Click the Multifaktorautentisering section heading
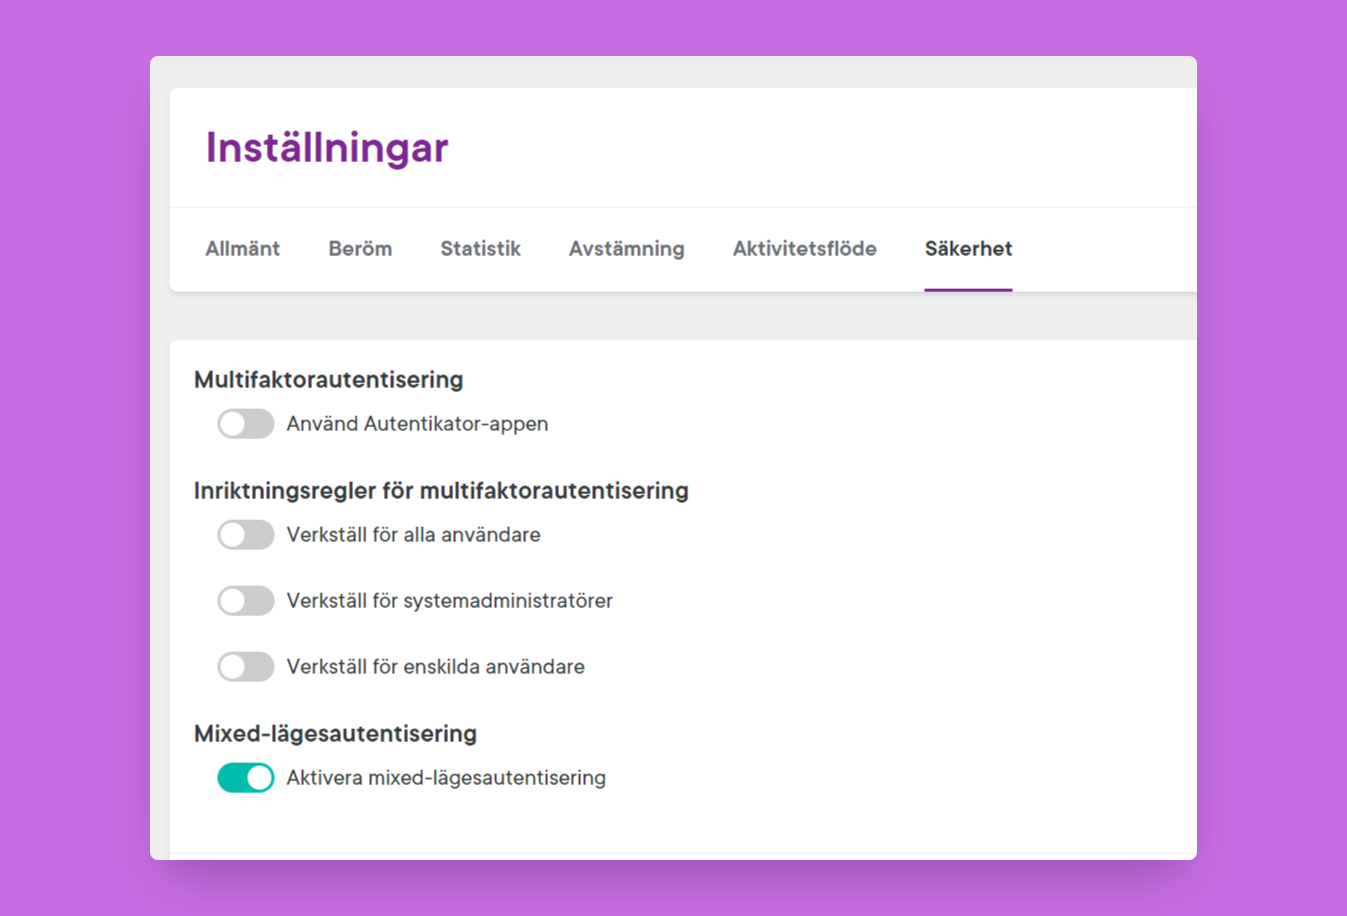The width and height of the screenshot is (1347, 916). point(328,380)
